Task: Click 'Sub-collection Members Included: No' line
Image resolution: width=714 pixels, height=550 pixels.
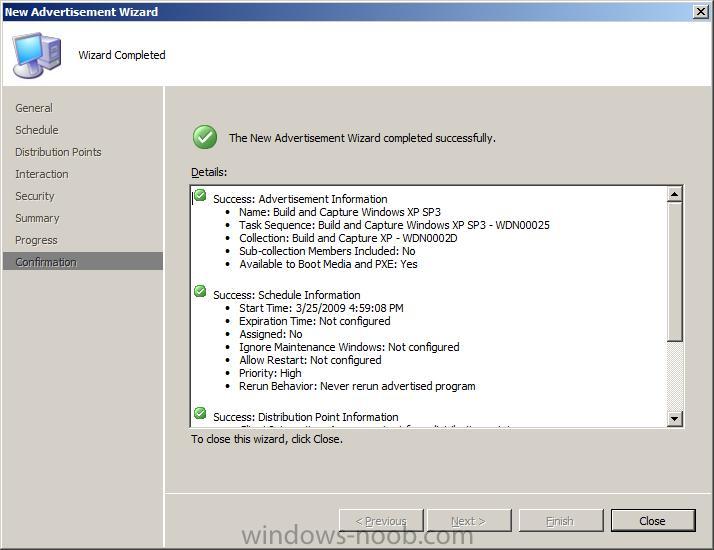Action: point(327,251)
